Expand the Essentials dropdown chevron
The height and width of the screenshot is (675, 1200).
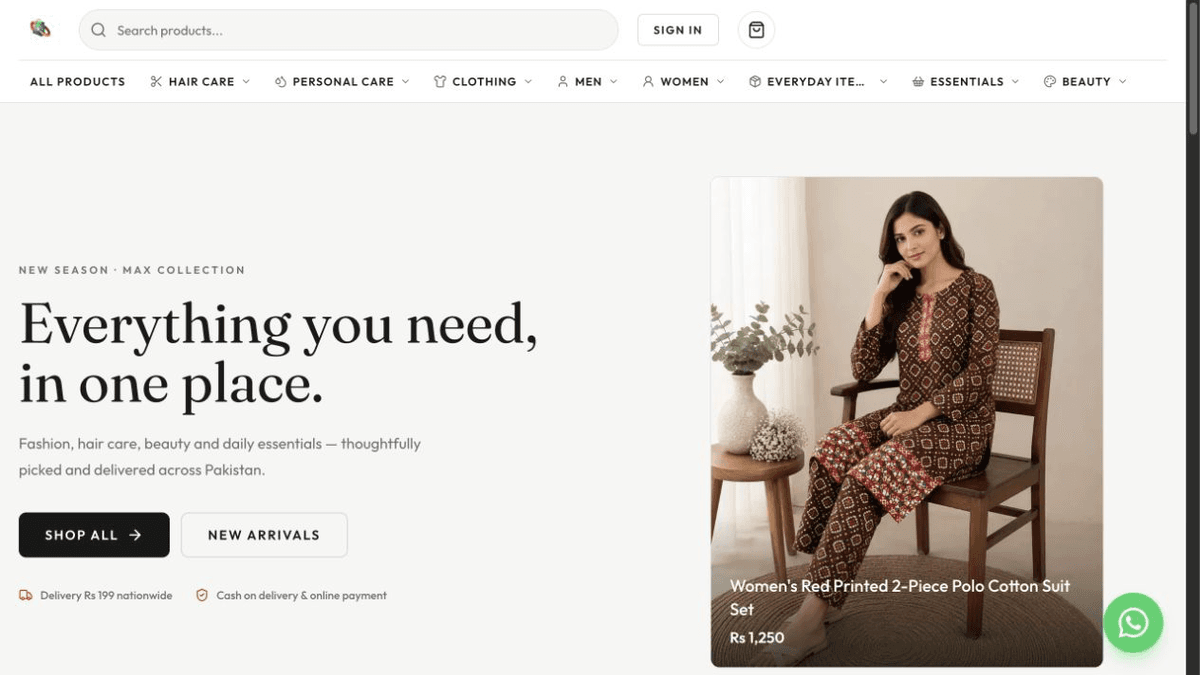pos(1015,82)
